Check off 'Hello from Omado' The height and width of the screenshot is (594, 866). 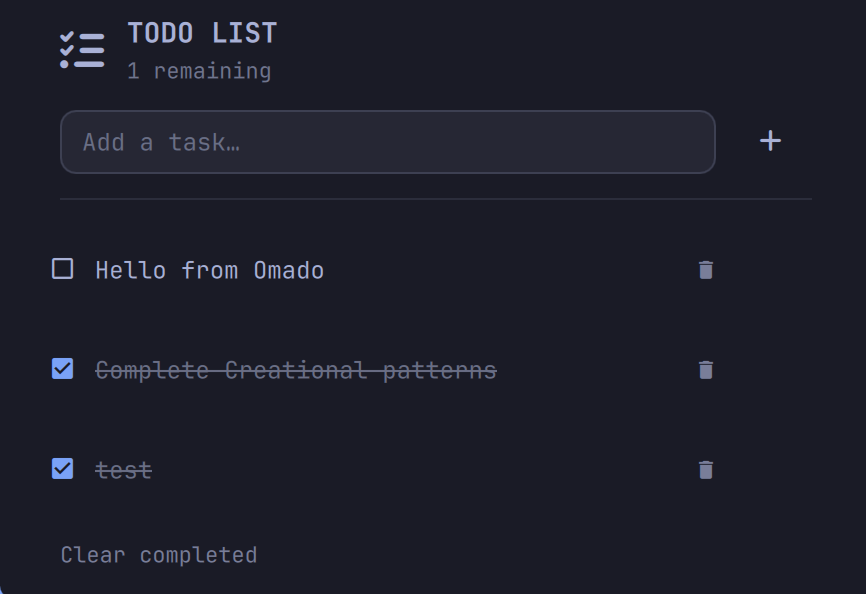(62, 269)
